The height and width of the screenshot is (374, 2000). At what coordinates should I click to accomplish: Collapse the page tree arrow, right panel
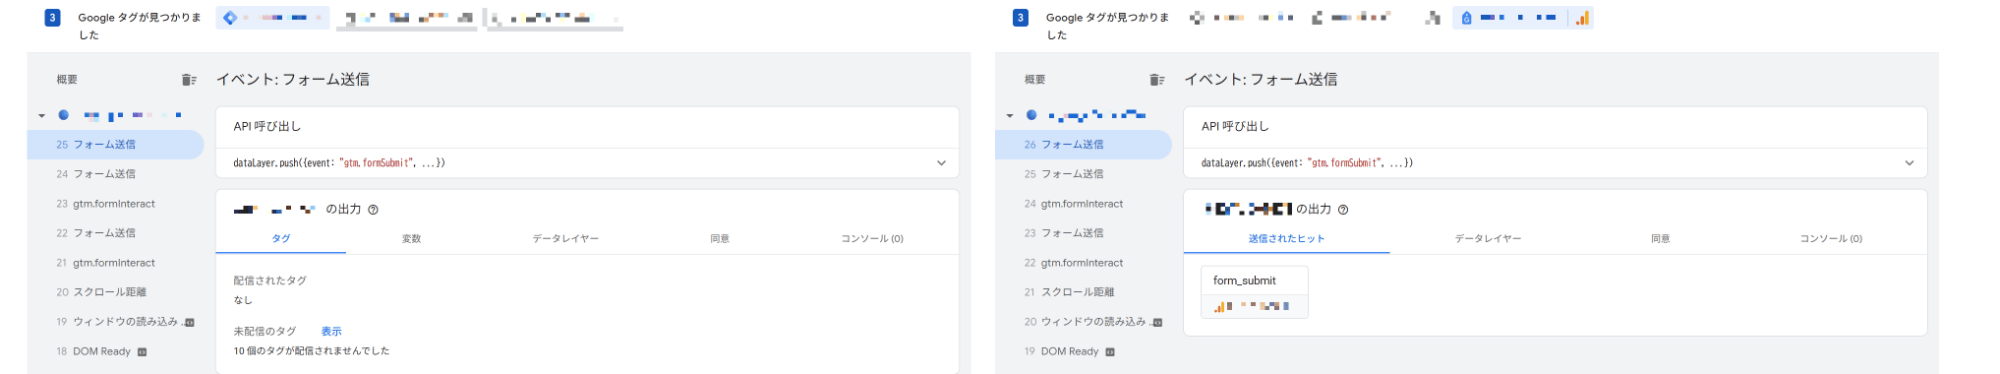1010,116
